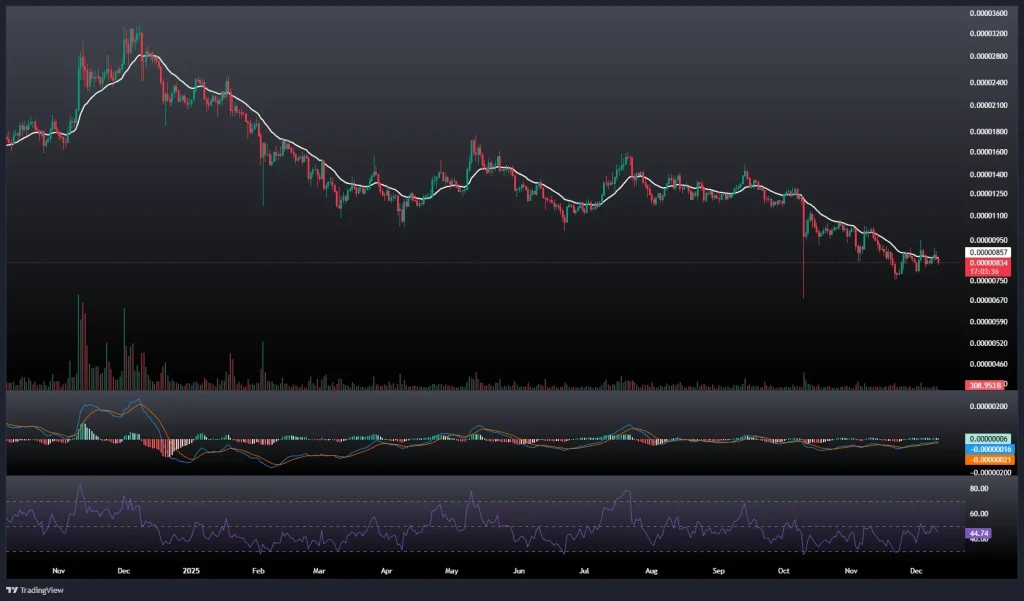
Task: Select the red current price label 0.00000834
Action: (x=988, y=262)
